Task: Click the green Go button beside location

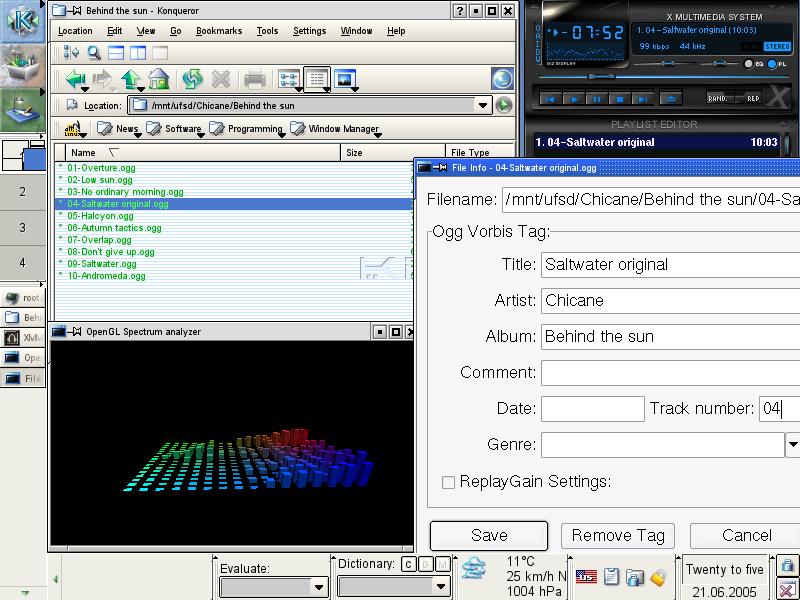Action: [504, 106]
